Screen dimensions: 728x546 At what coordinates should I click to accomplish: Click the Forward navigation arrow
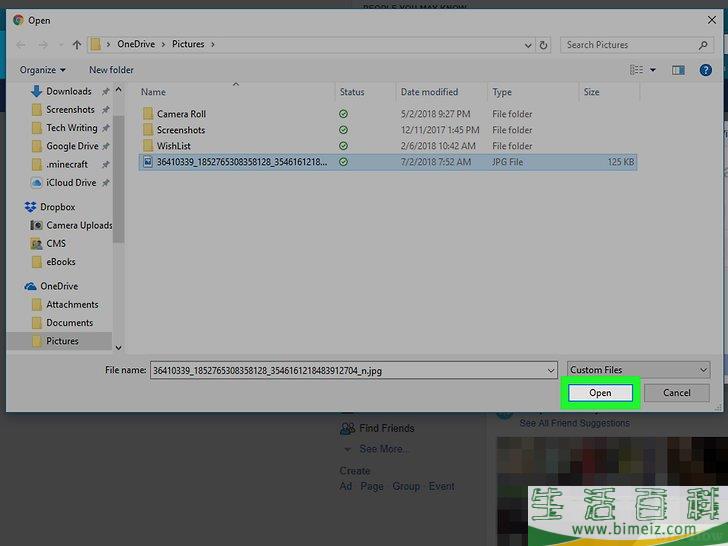(43, 45)
